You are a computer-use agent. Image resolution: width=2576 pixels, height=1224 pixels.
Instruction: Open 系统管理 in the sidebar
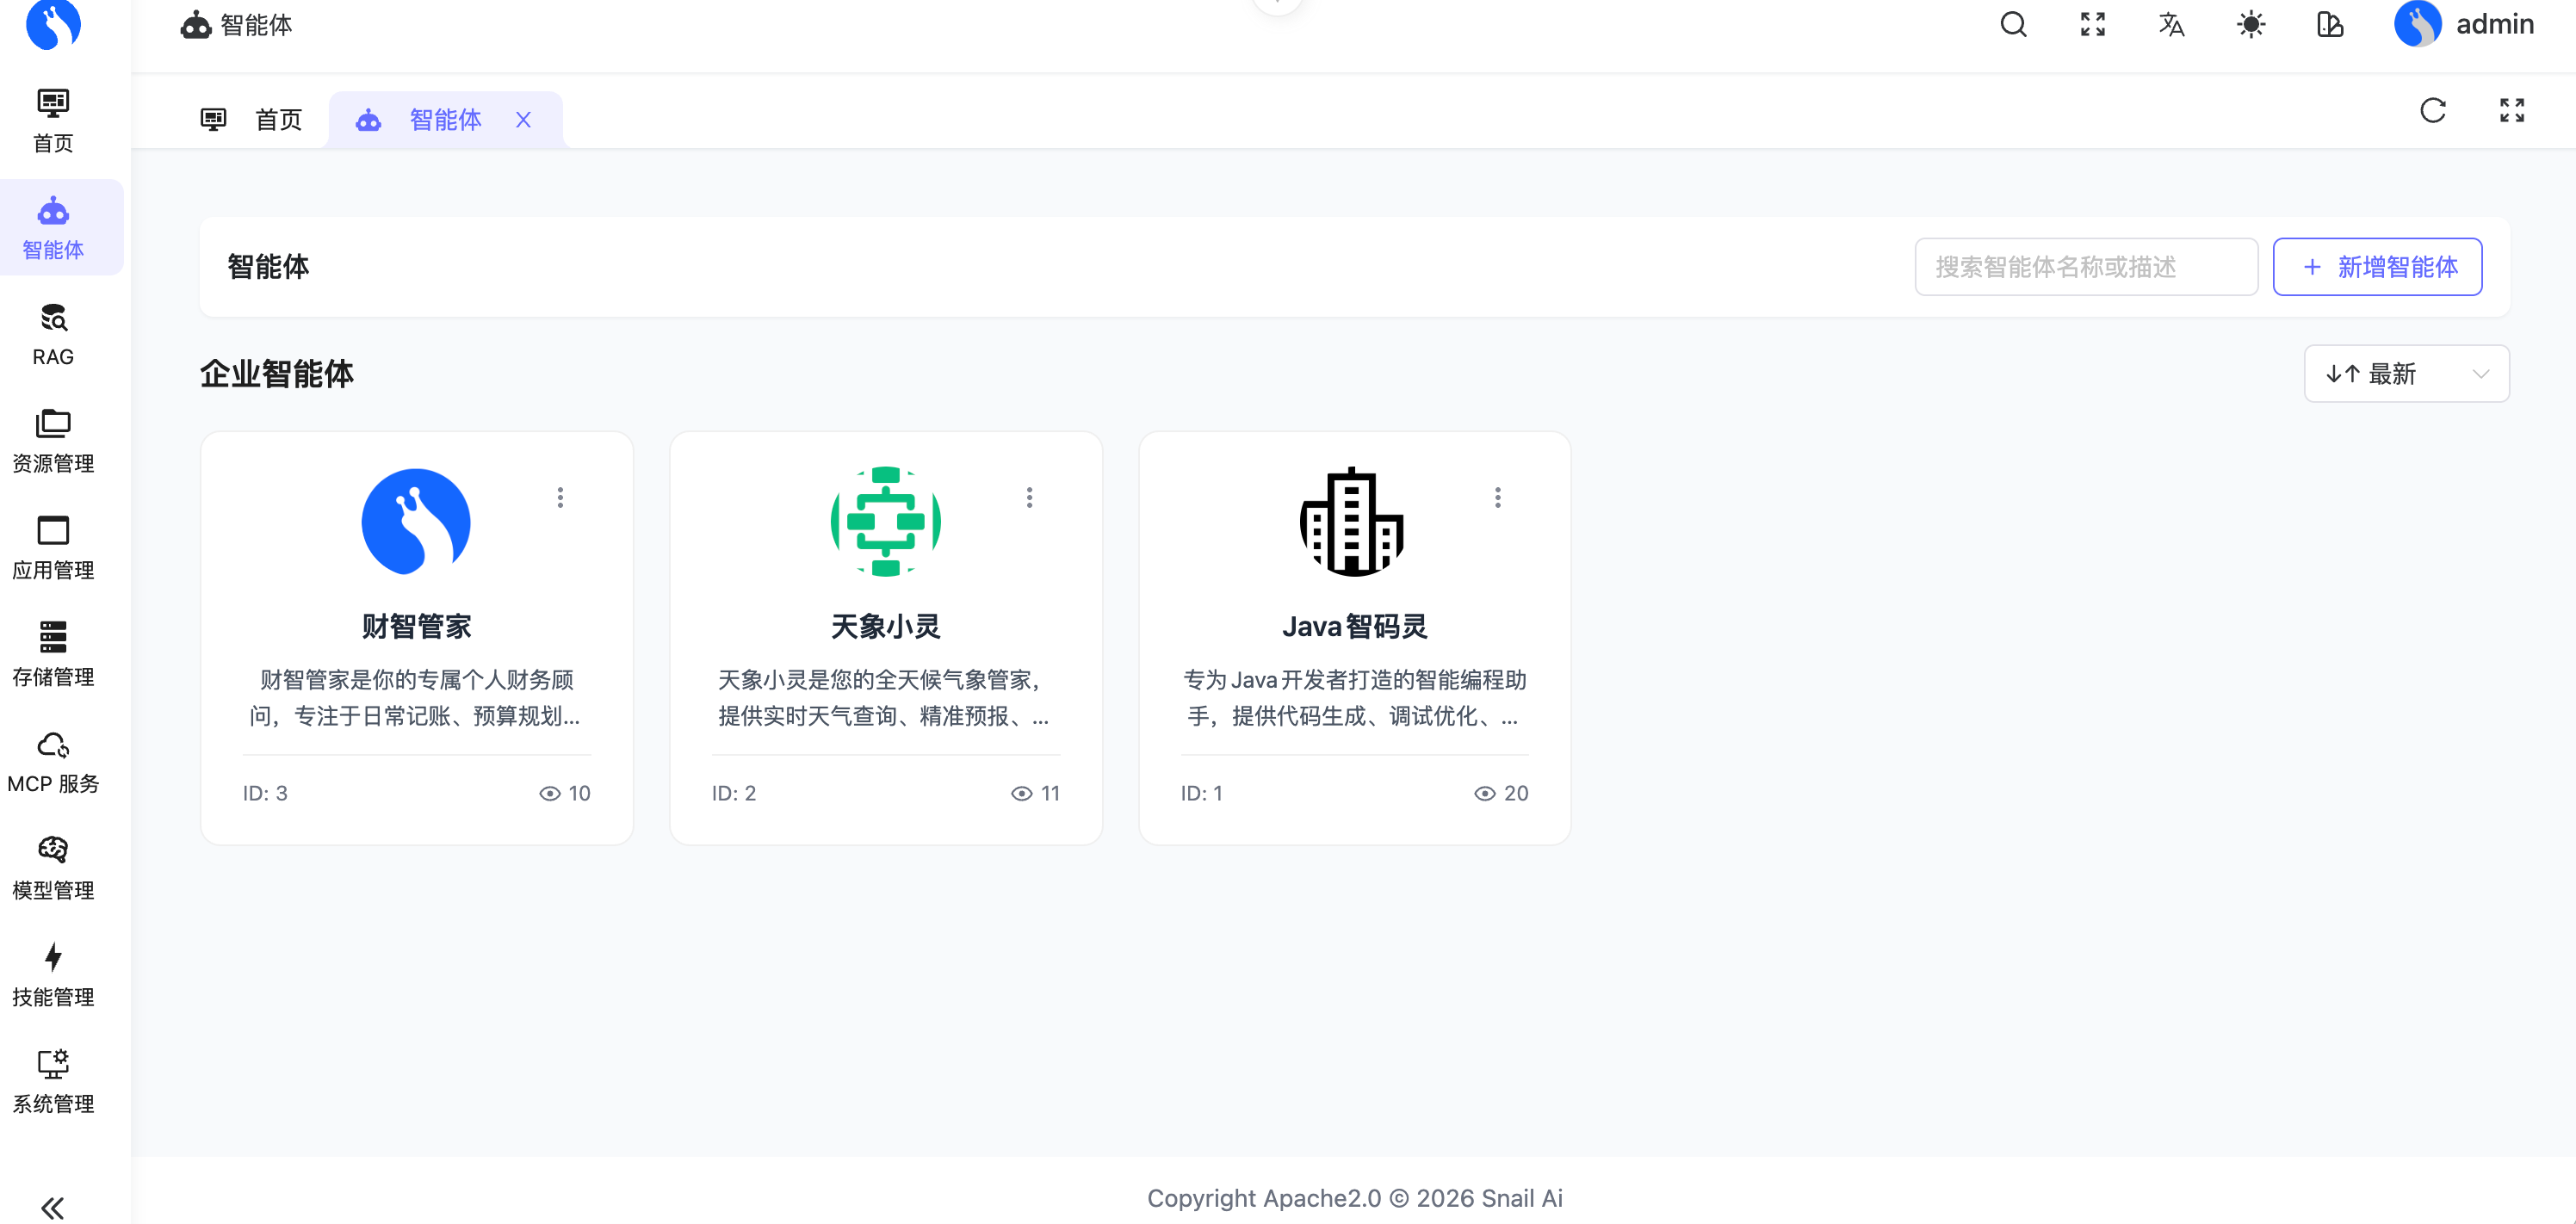[x=53, y=1082]
